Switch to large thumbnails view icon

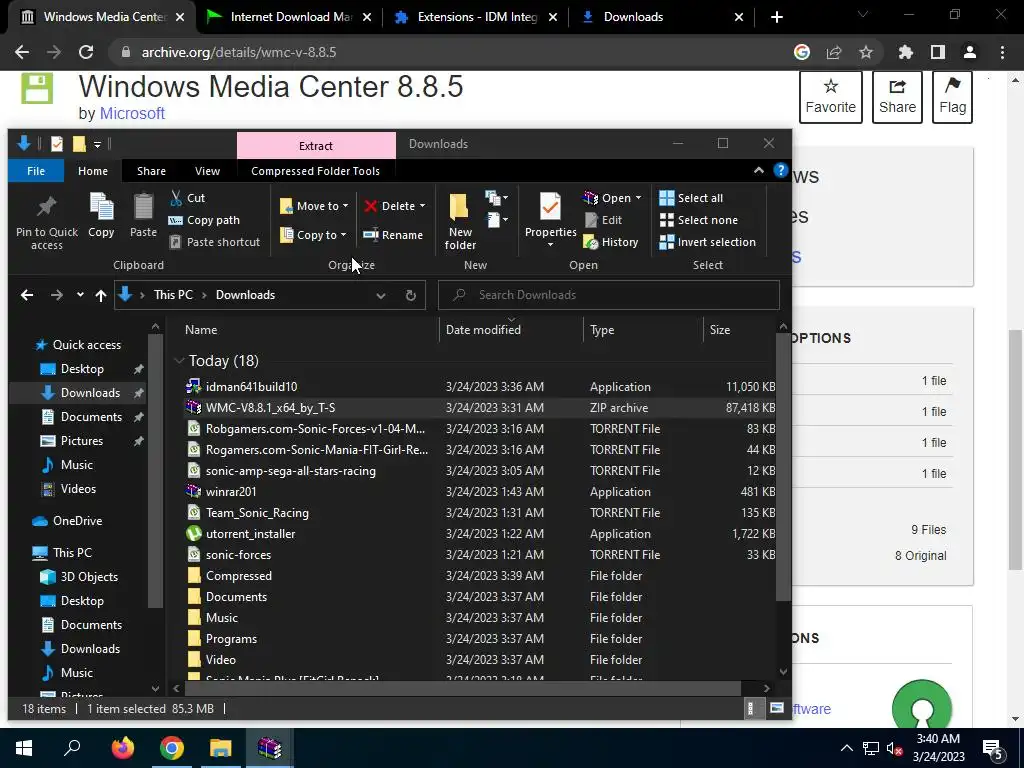pos(776,708)
